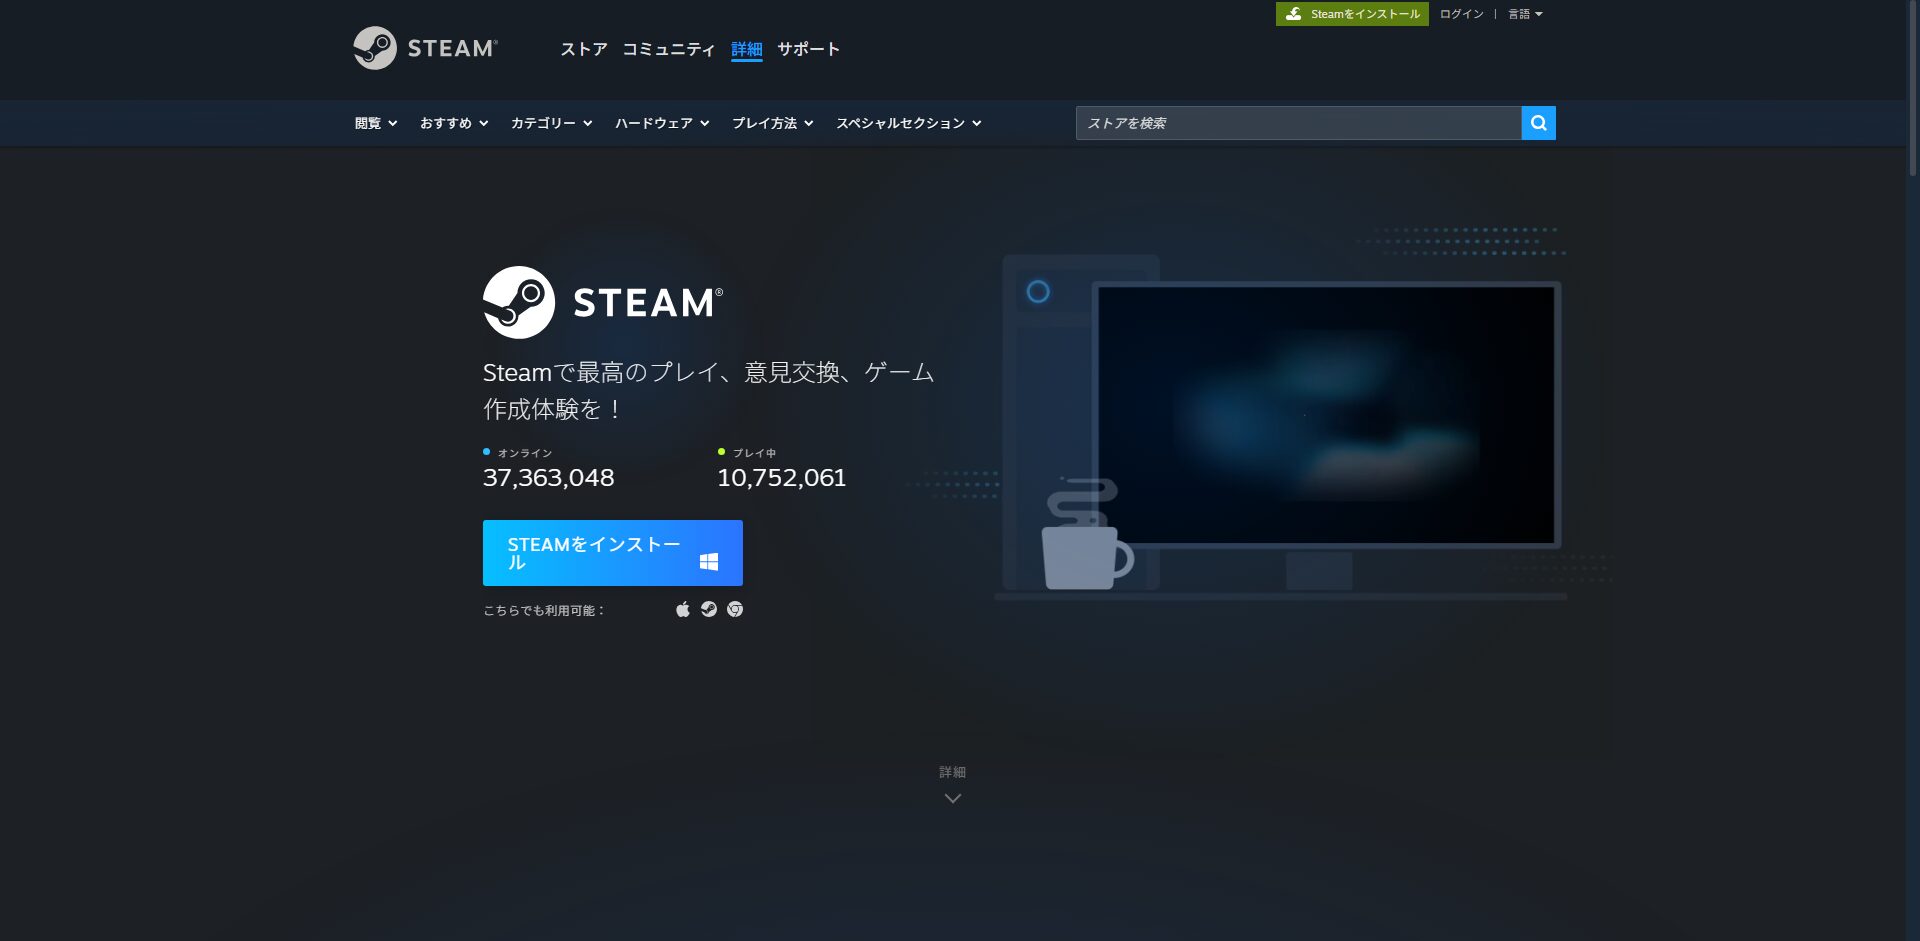
Task: Expand the 閲覧 dropdown menu
Action: coord(376,123)
